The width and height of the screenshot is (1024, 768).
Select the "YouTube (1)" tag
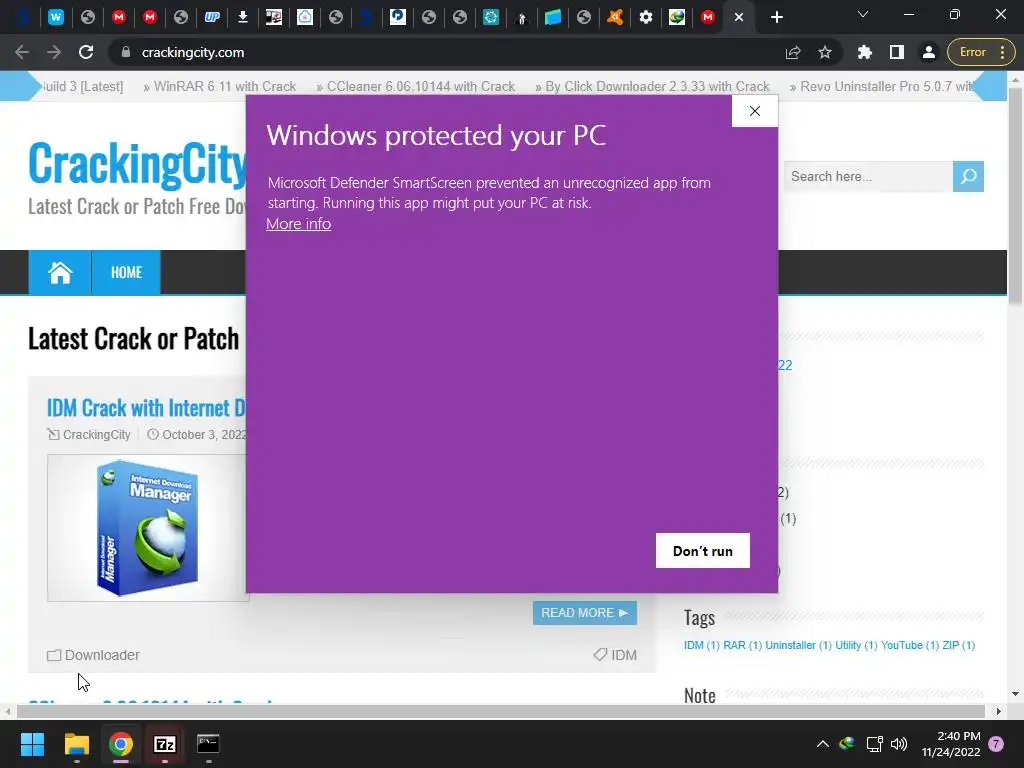point(910,645)
